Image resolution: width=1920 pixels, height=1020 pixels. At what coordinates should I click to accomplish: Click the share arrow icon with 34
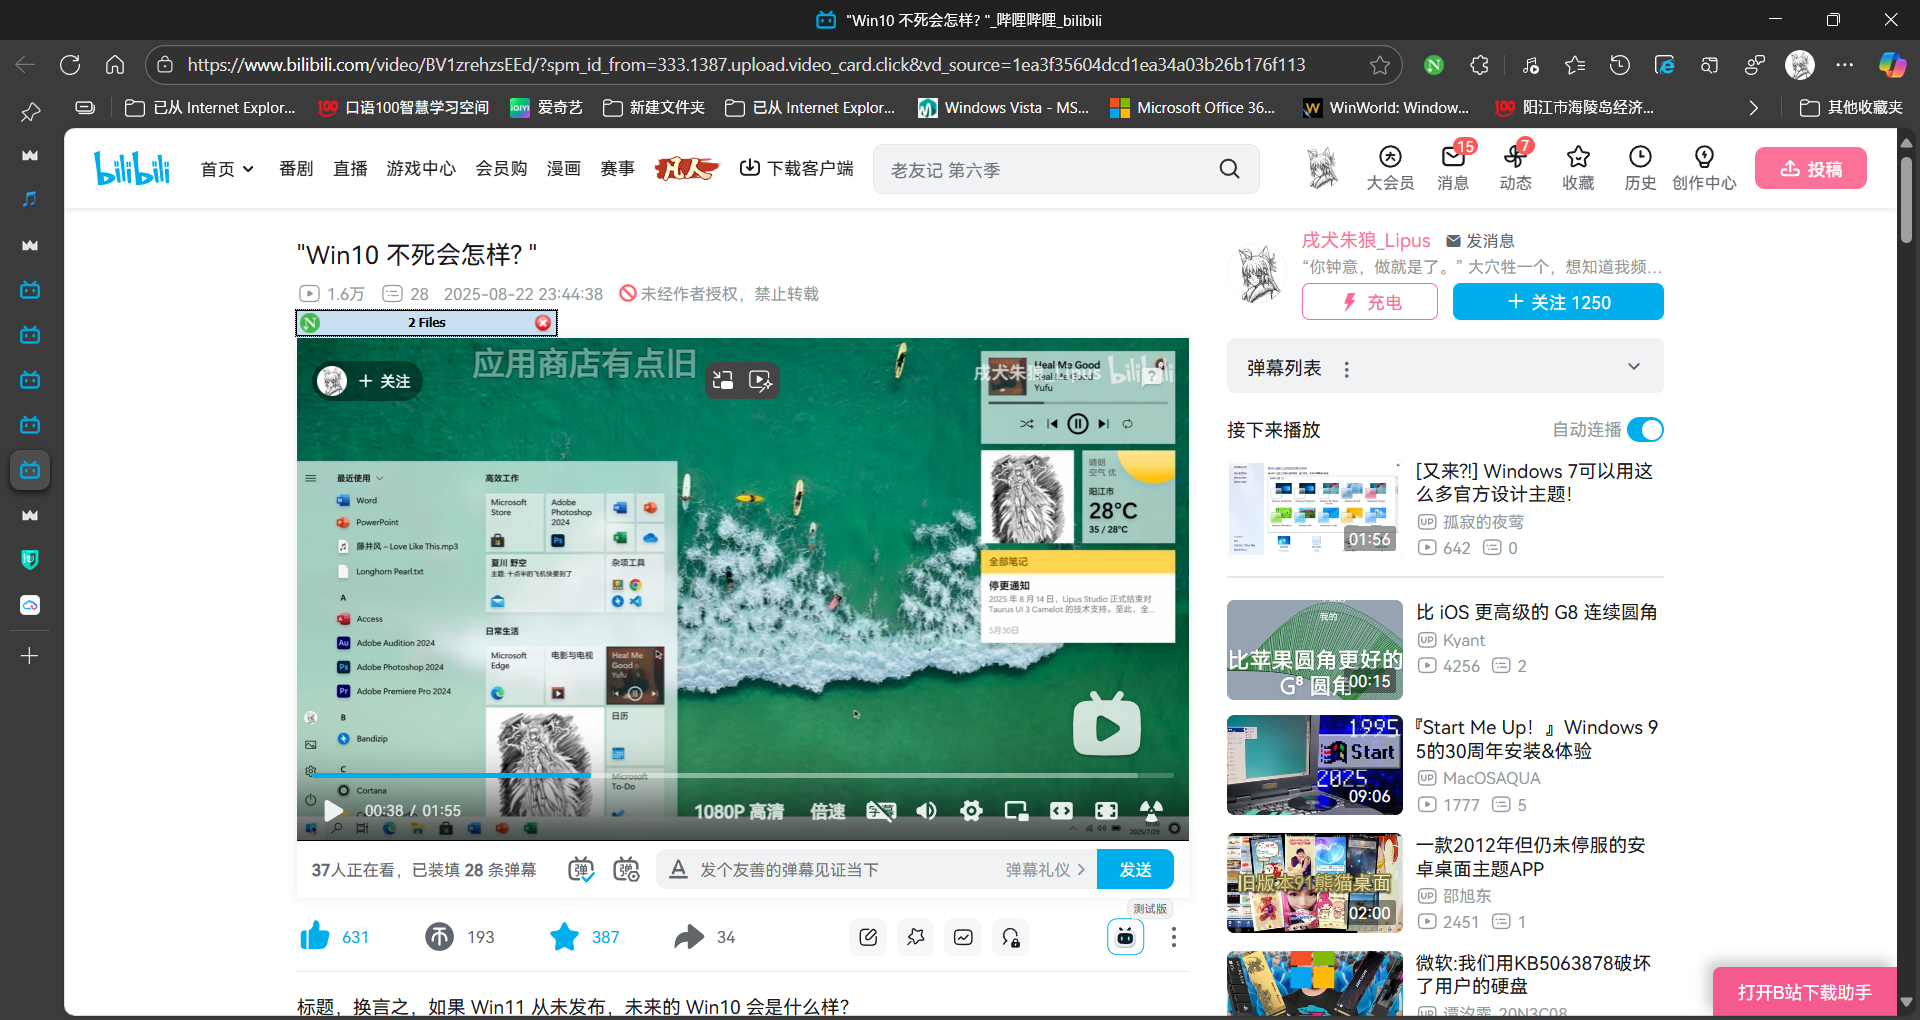pos(689,937)
